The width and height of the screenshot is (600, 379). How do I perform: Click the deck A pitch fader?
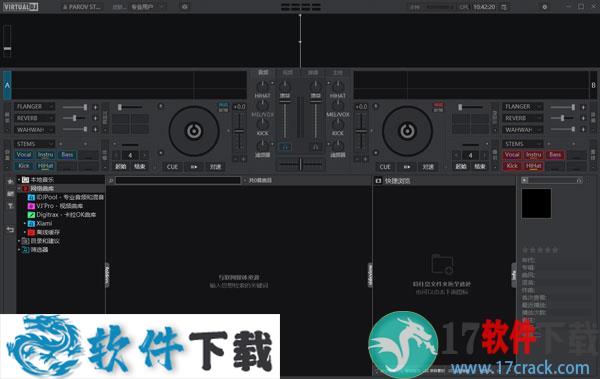[239, 131]
